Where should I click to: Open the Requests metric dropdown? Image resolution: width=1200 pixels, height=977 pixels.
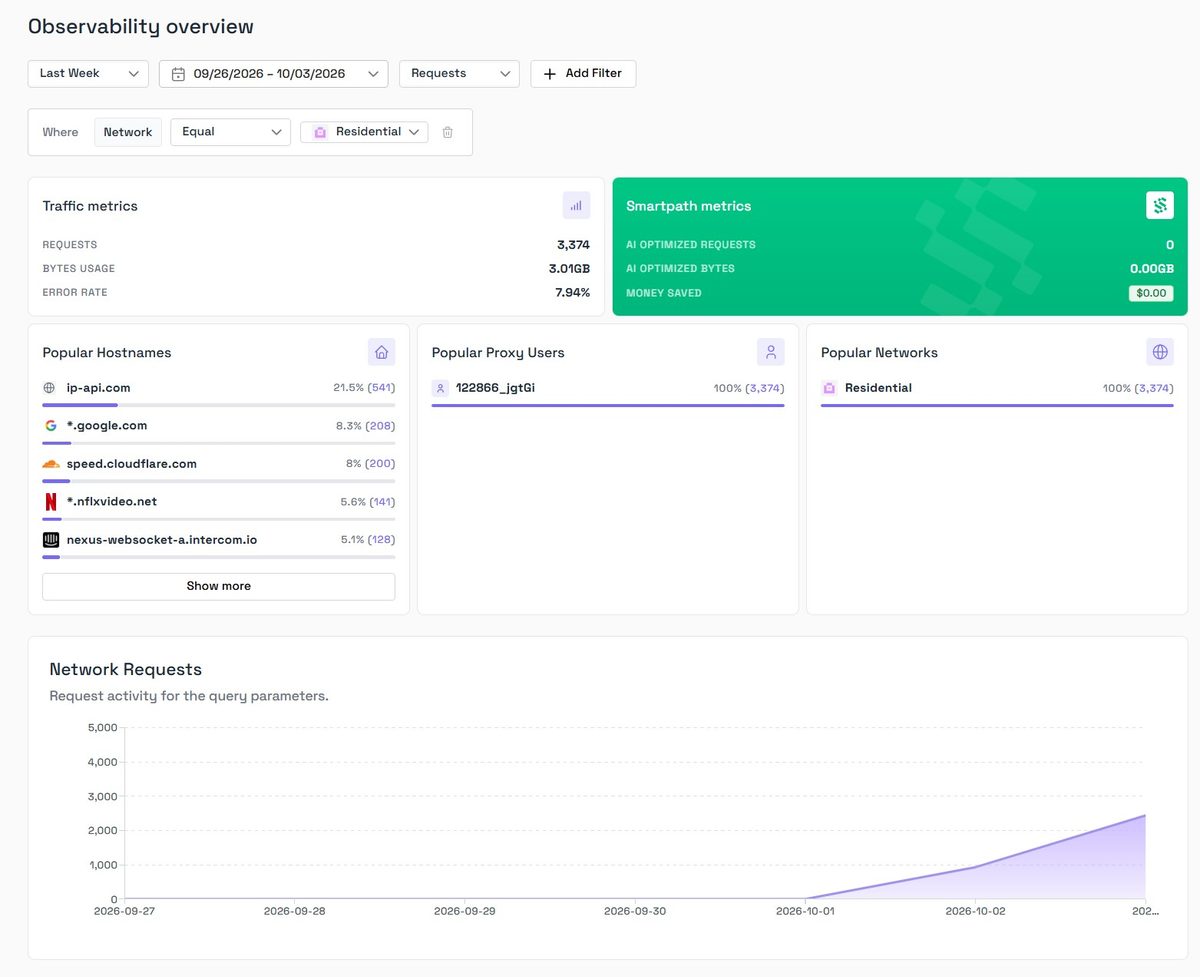click(x=459, y=74)
